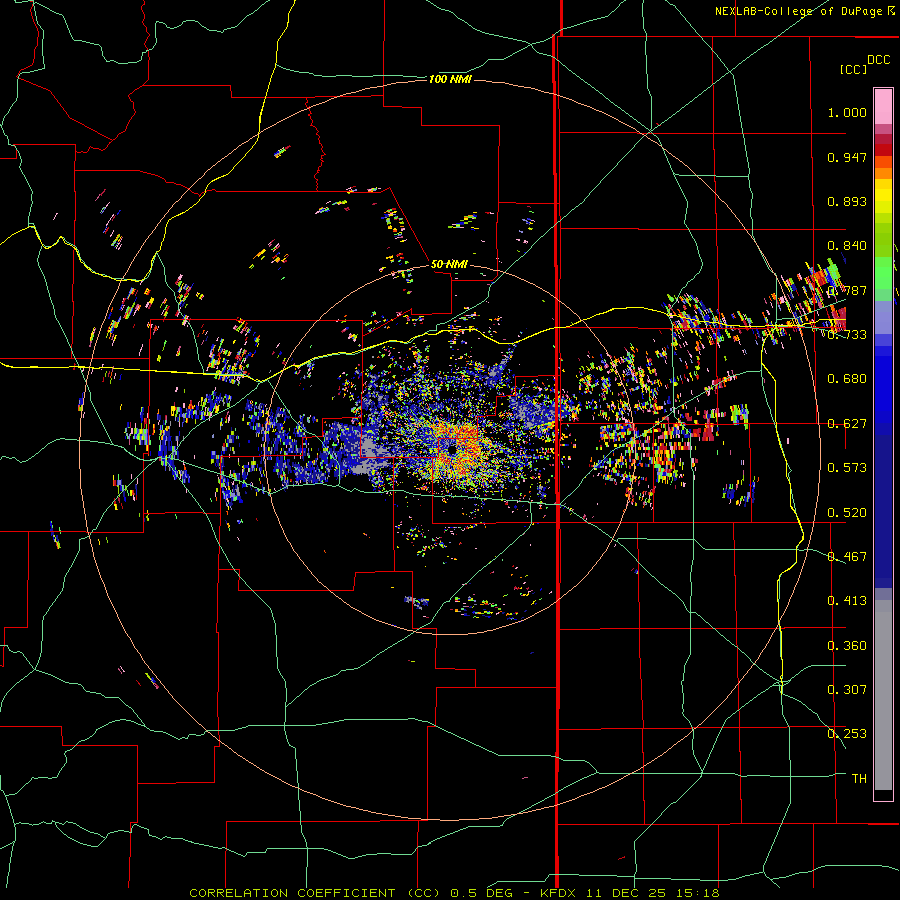Click the 0.733 legend value
The width and height of the screenshot is (900, 900).
point(847,335)
